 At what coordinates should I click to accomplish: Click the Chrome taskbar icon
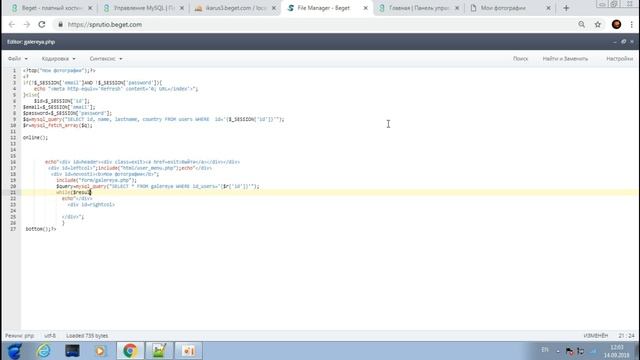[130, 351]
